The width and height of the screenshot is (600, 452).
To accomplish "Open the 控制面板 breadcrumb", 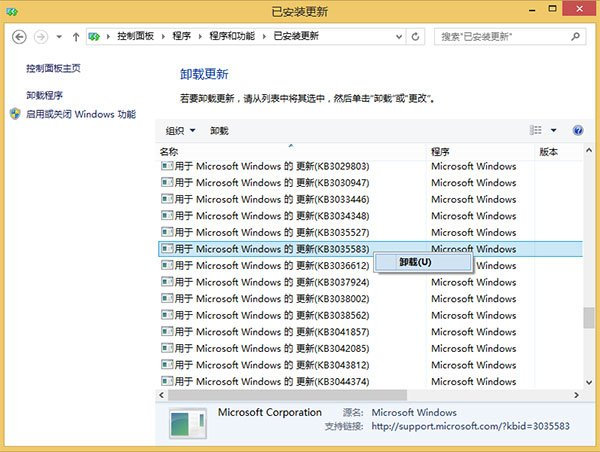I will tap(135, 36).
